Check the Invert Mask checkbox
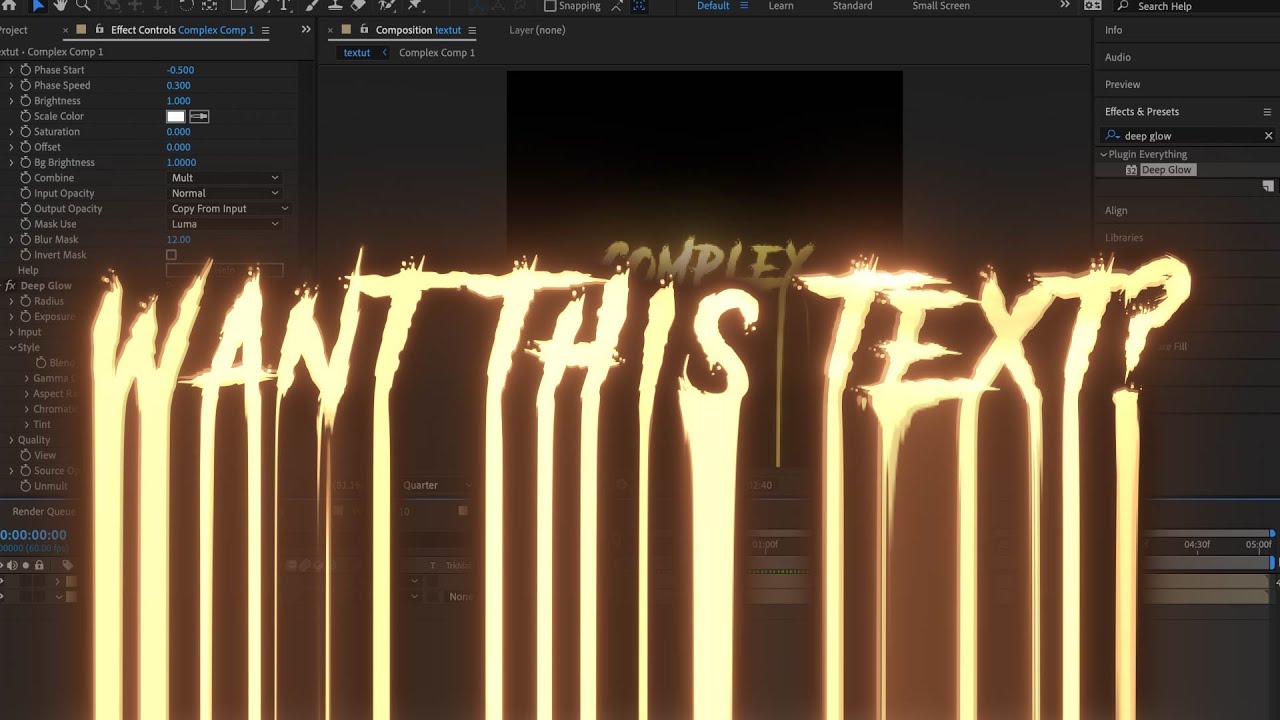Viewport: 1280px width, 720px height. click(x=171, y=255)
